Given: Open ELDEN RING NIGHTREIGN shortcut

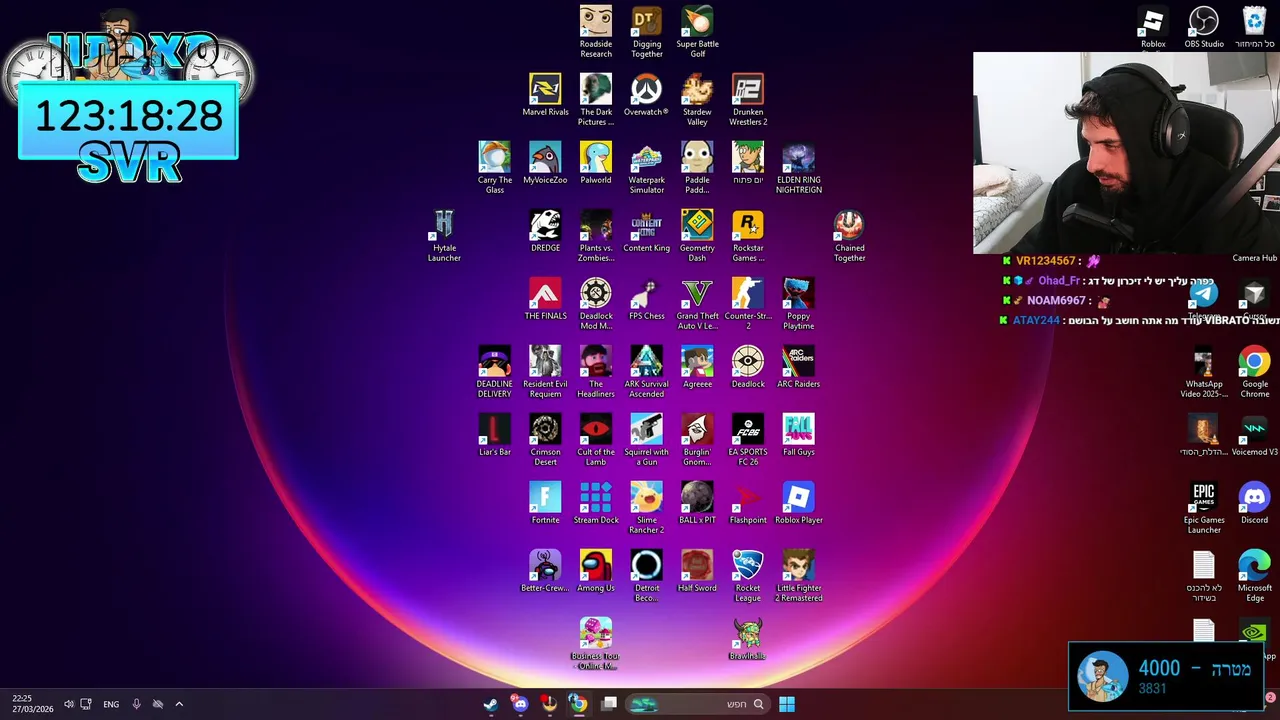Looking at the screenshot, I should tap(798, 168).
